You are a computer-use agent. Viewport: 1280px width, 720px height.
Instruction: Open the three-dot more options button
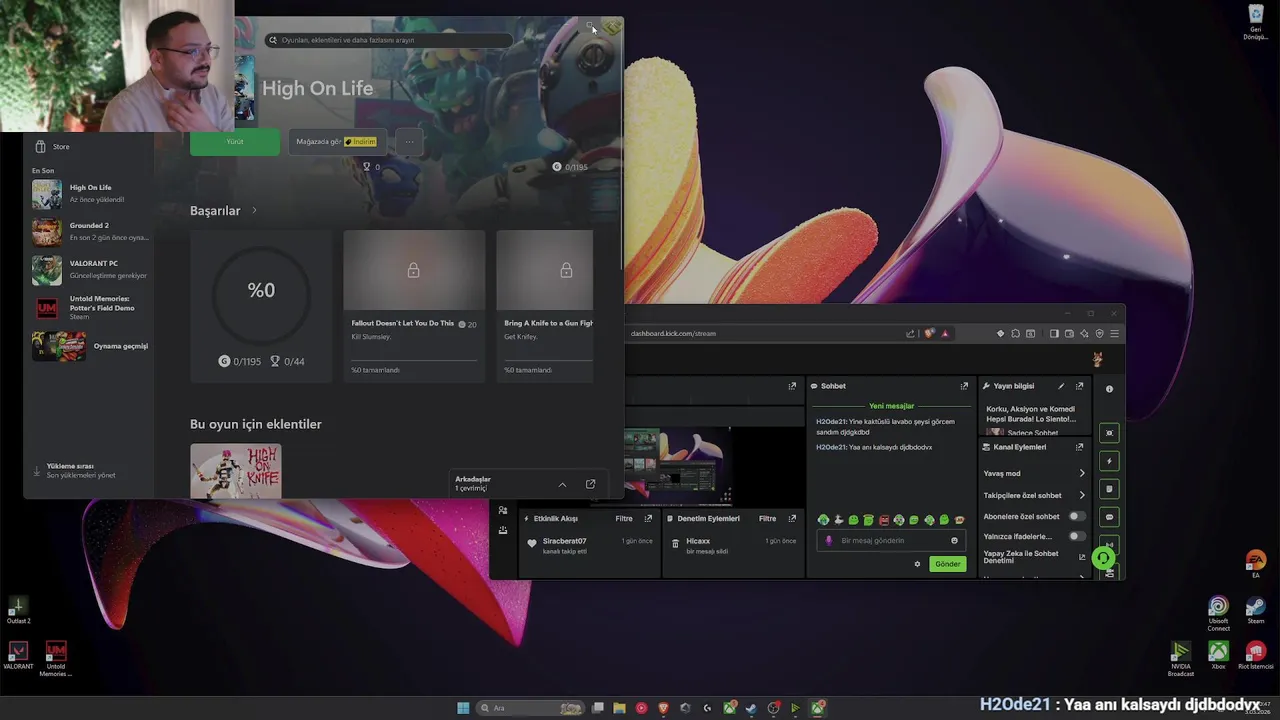(x=409, y=142)
